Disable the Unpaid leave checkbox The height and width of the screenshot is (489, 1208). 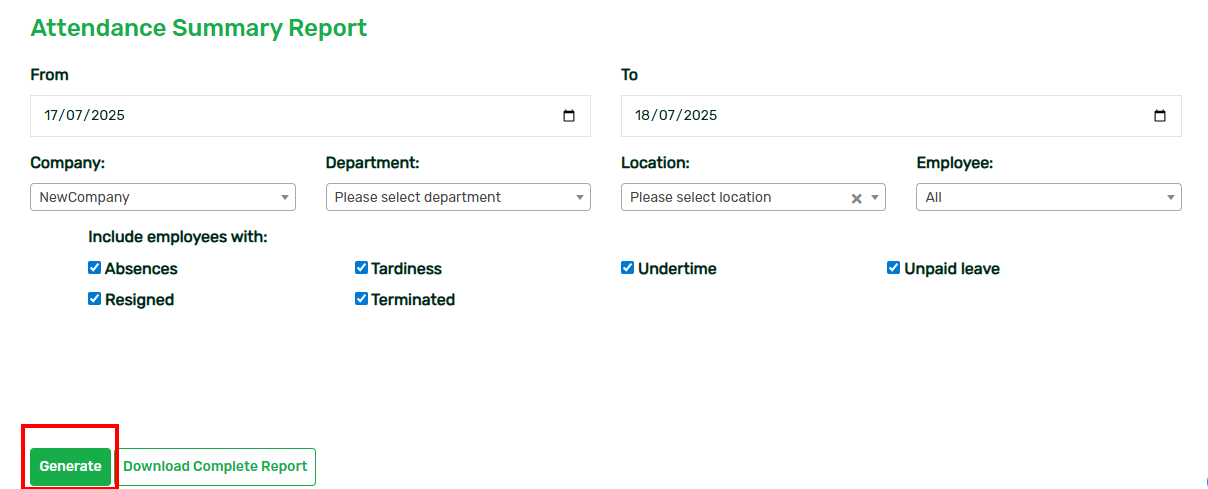coord(894,268)
